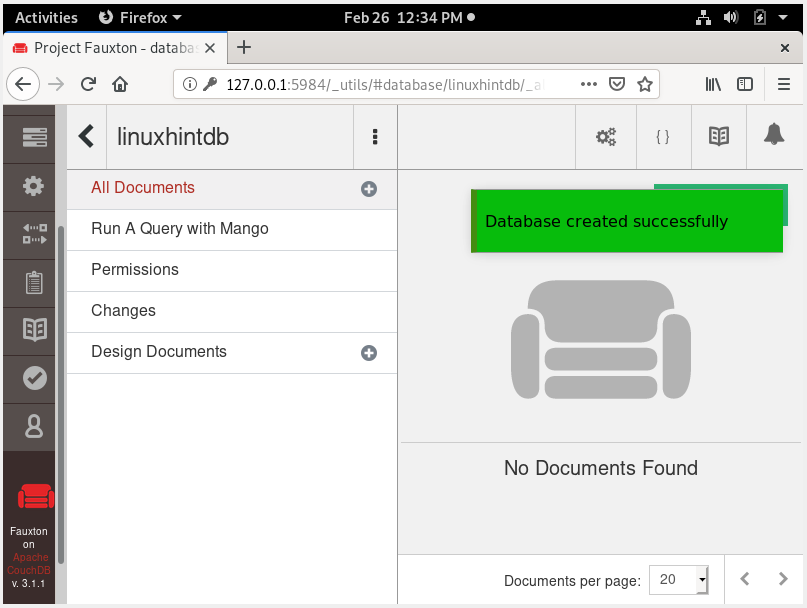This screenshot has width=807, height=608.
Task: Open the user account icon in sidebar
Action: (x=34, y=426)
